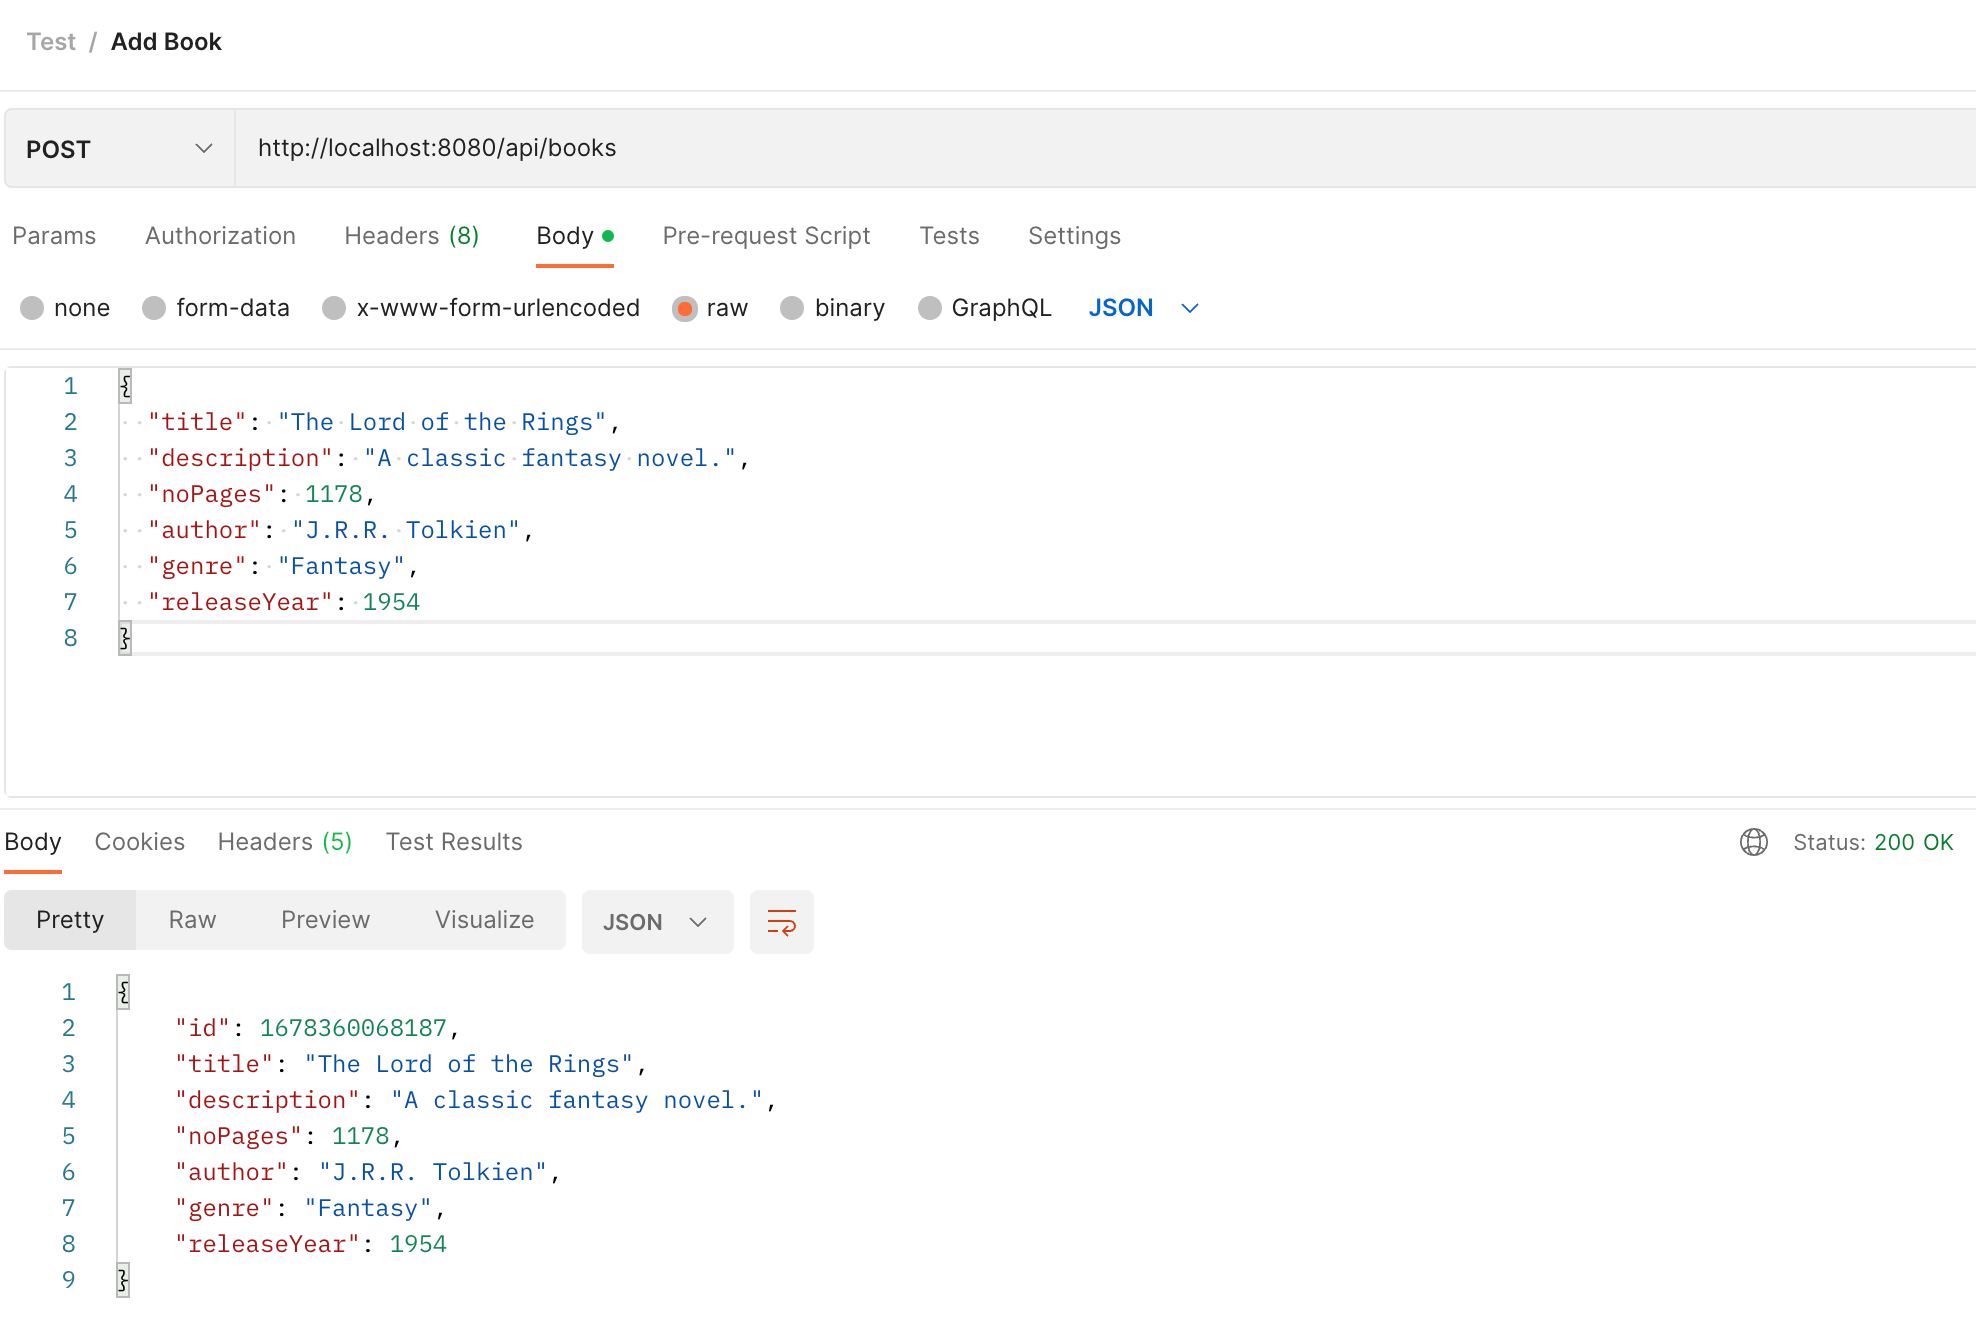Click the Test breadcrumb link

(51, 42)
